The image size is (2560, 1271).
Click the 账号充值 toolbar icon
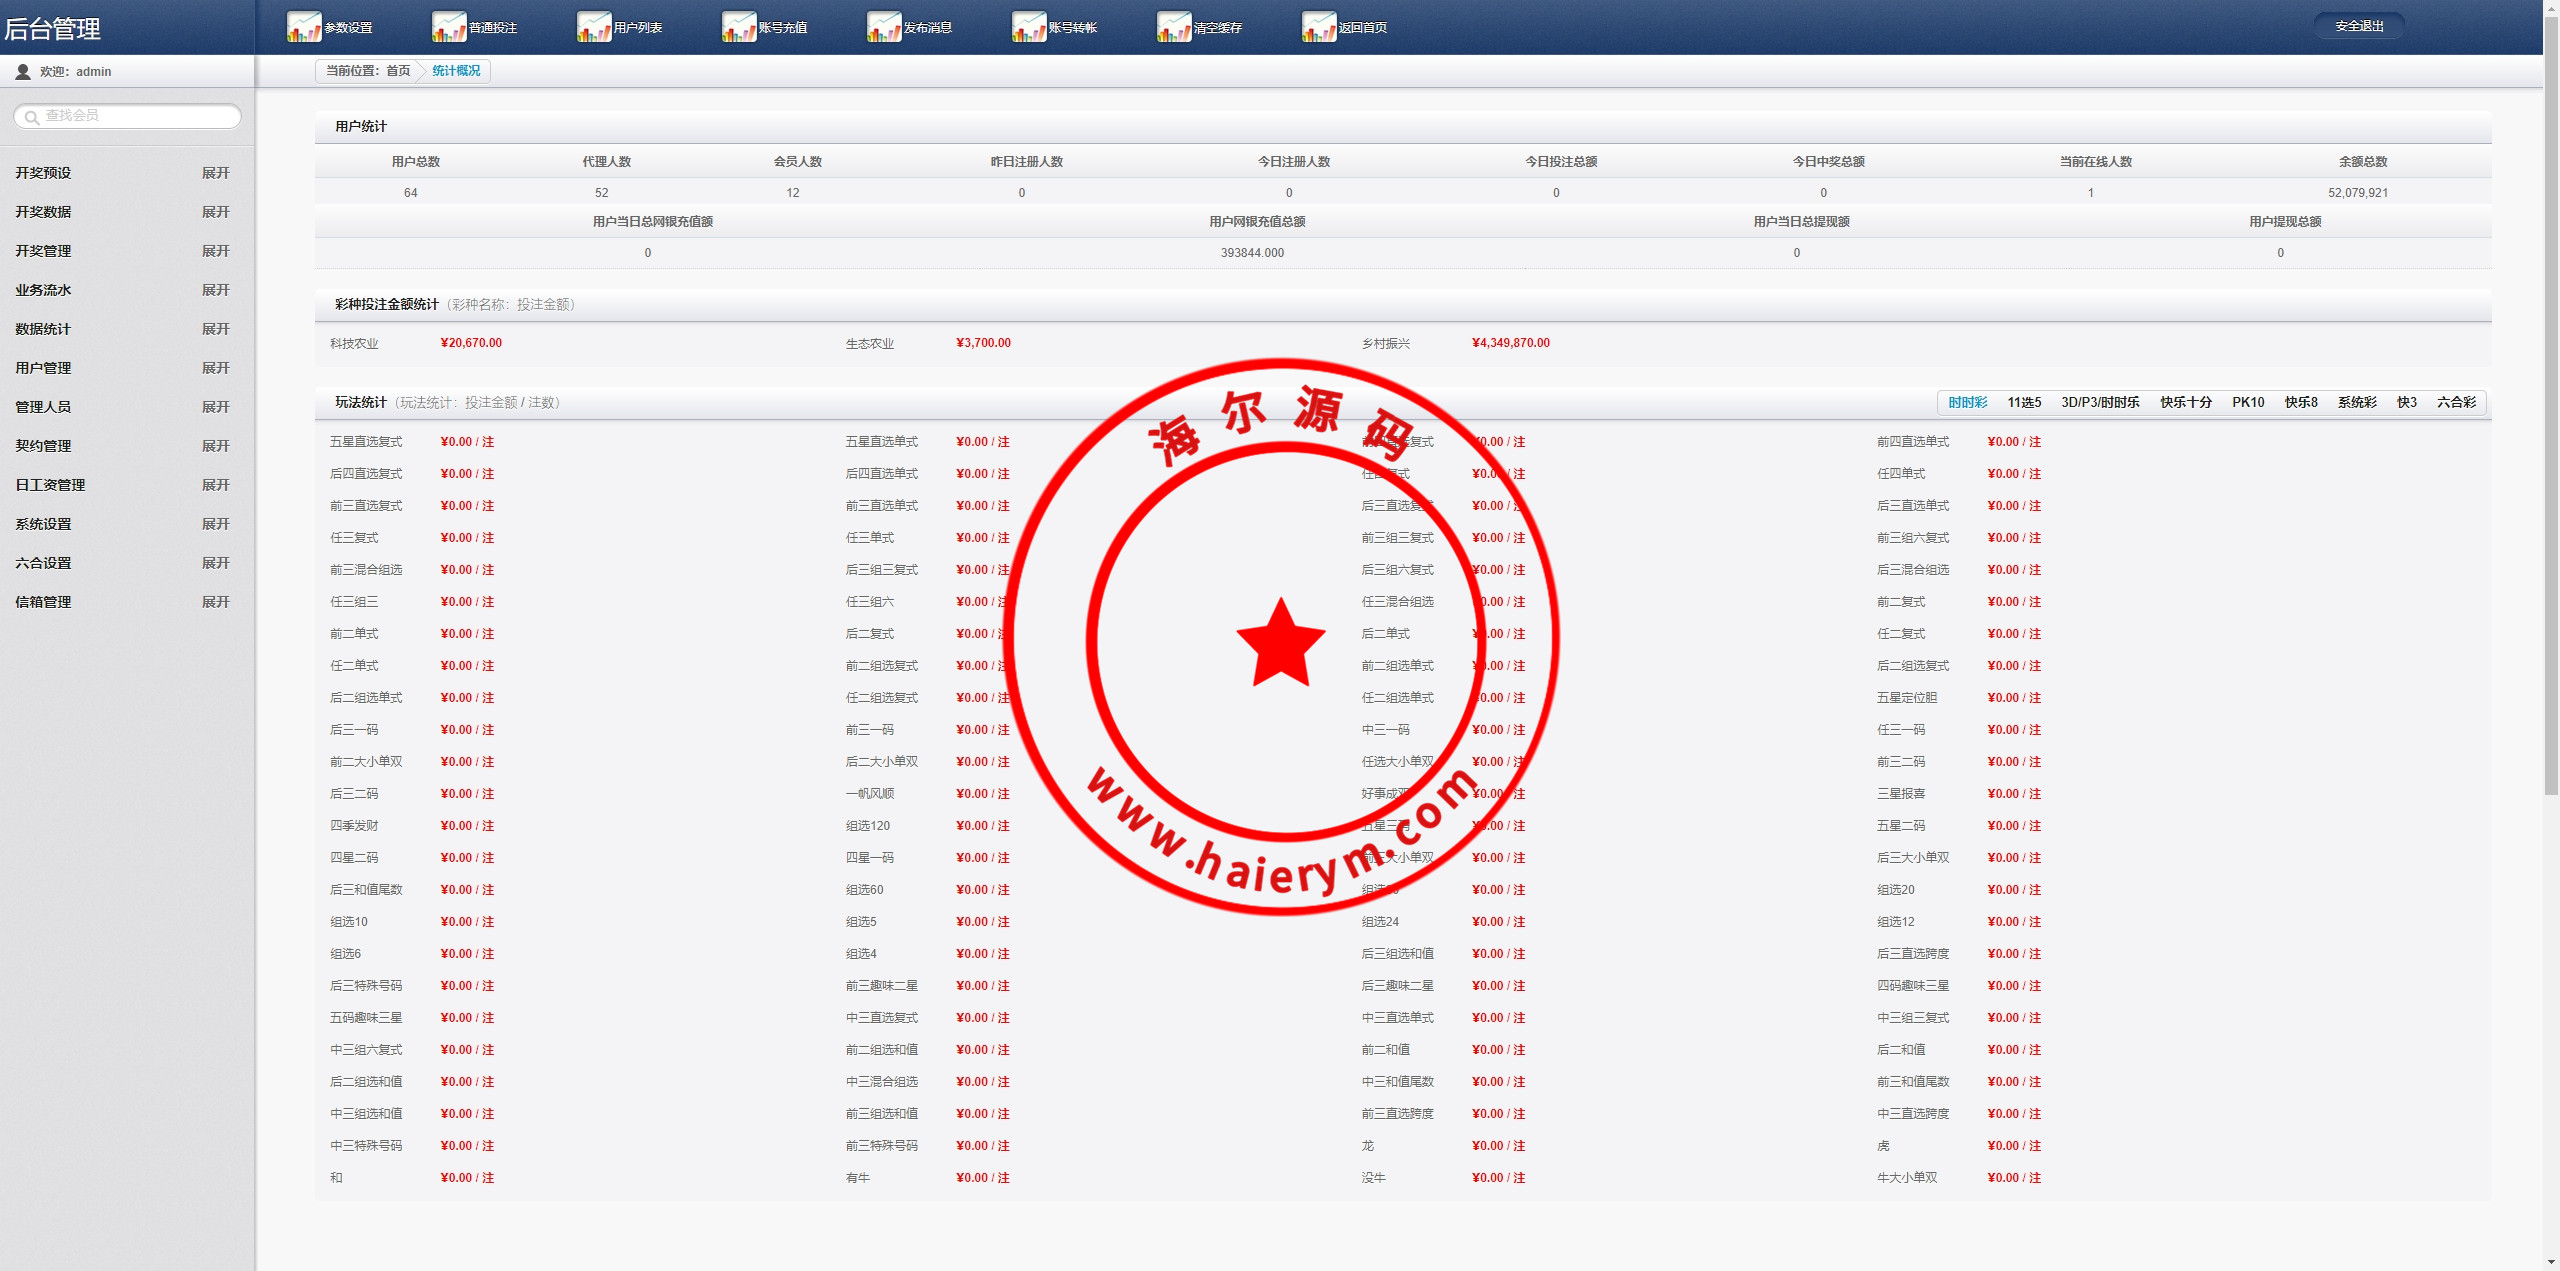pos(738,27)
